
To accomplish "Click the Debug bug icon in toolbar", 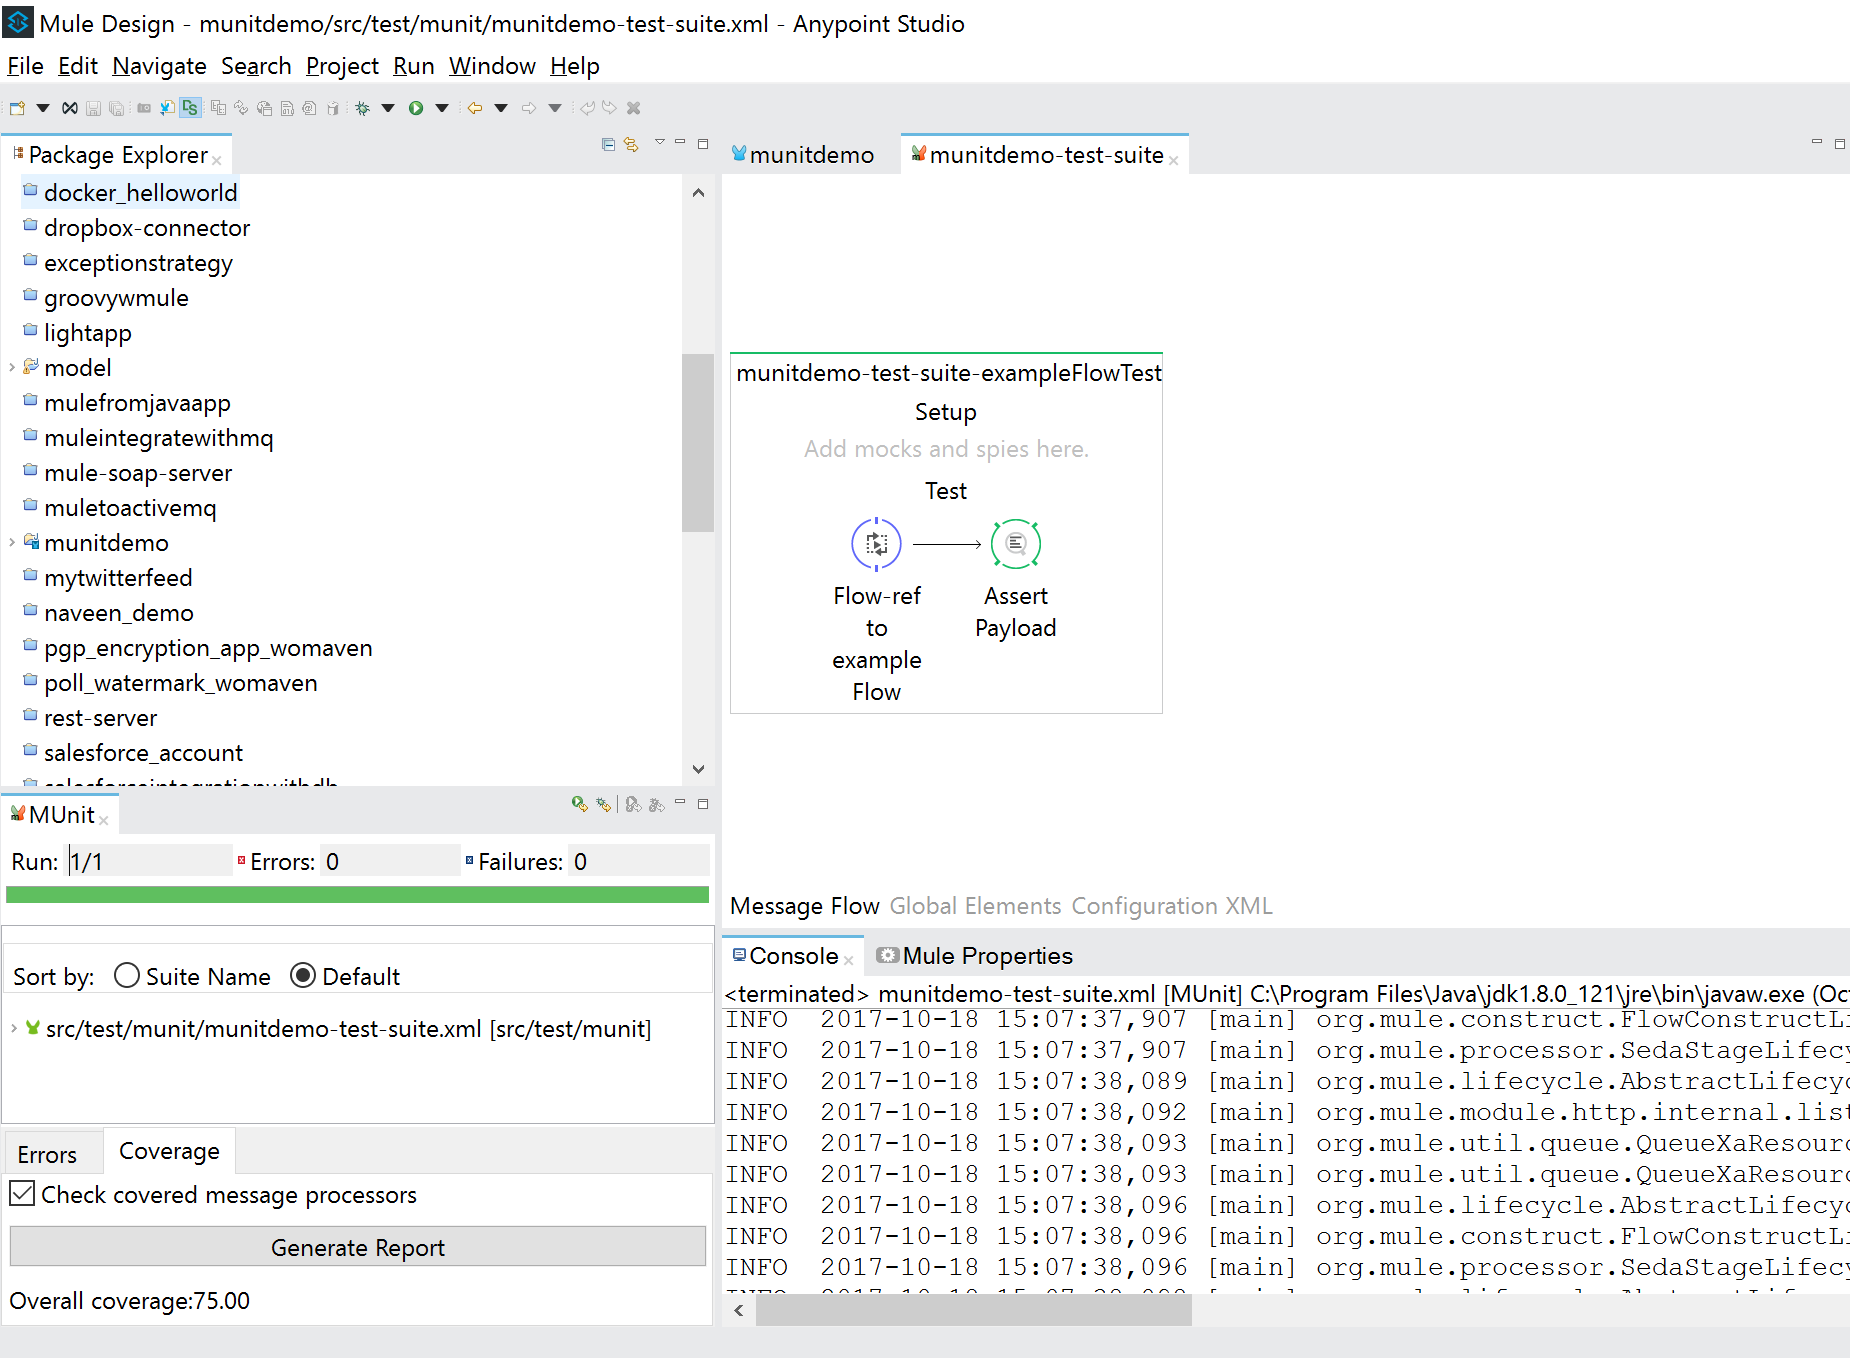I will coord(362,108).
